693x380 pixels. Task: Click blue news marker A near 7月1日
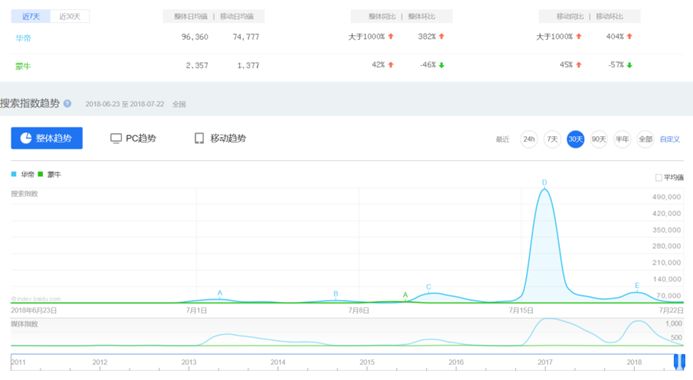point(220,293)
